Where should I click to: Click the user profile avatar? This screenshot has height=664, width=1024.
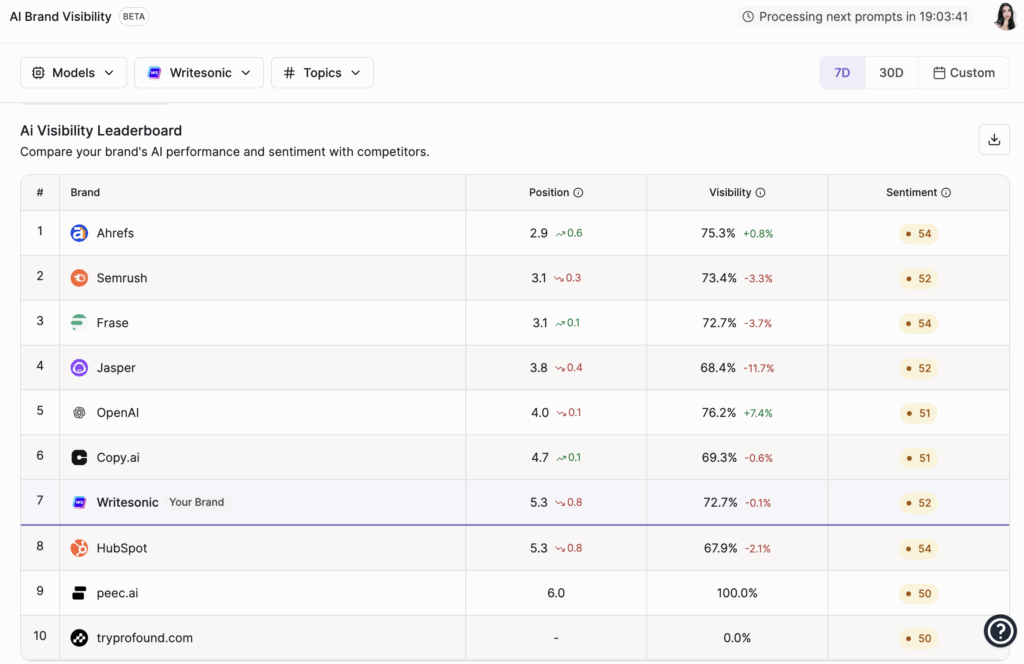tap(1005, 16)
